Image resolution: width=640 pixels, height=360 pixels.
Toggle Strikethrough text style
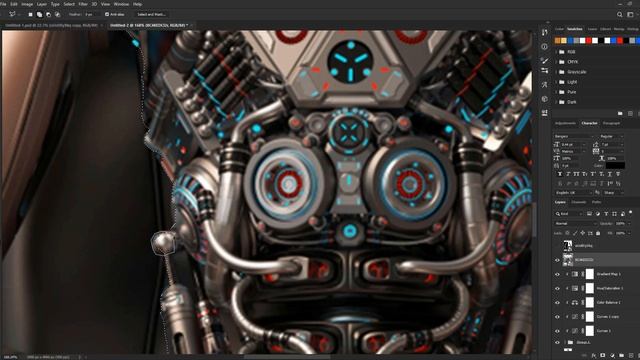point(618,174)
